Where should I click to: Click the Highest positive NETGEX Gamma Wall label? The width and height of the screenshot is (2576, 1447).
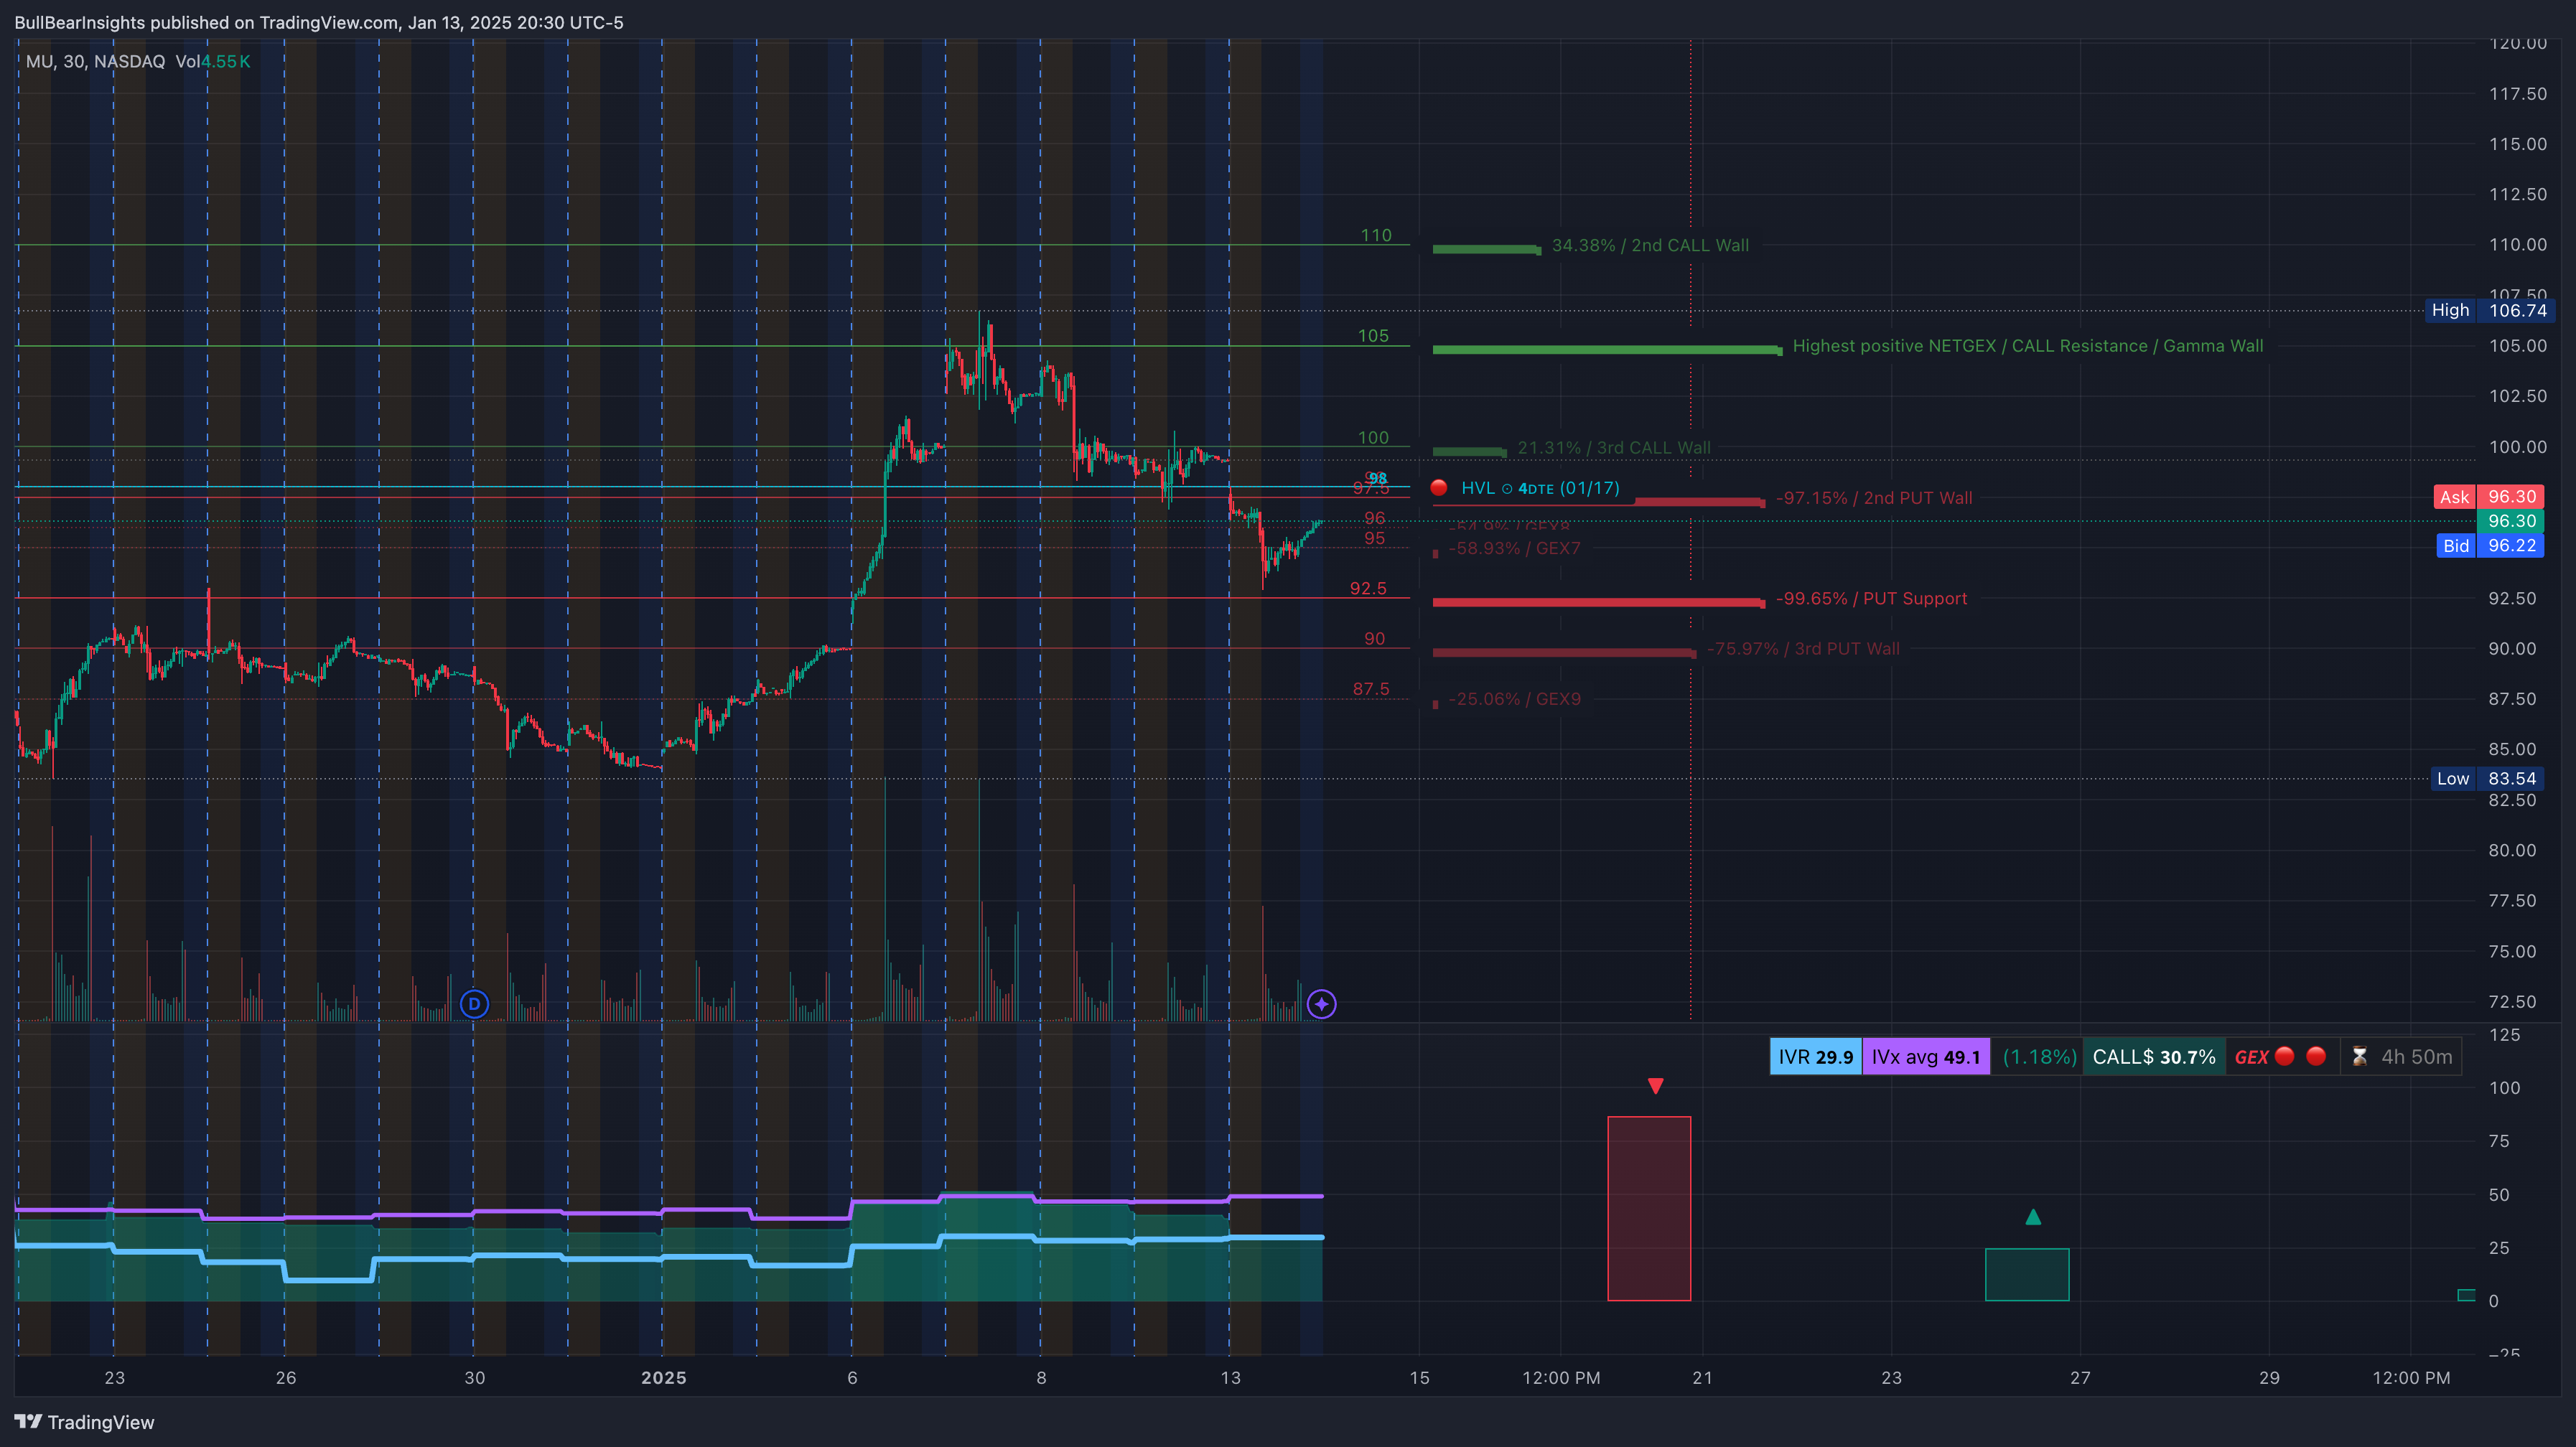click(x=2027, y=346)
